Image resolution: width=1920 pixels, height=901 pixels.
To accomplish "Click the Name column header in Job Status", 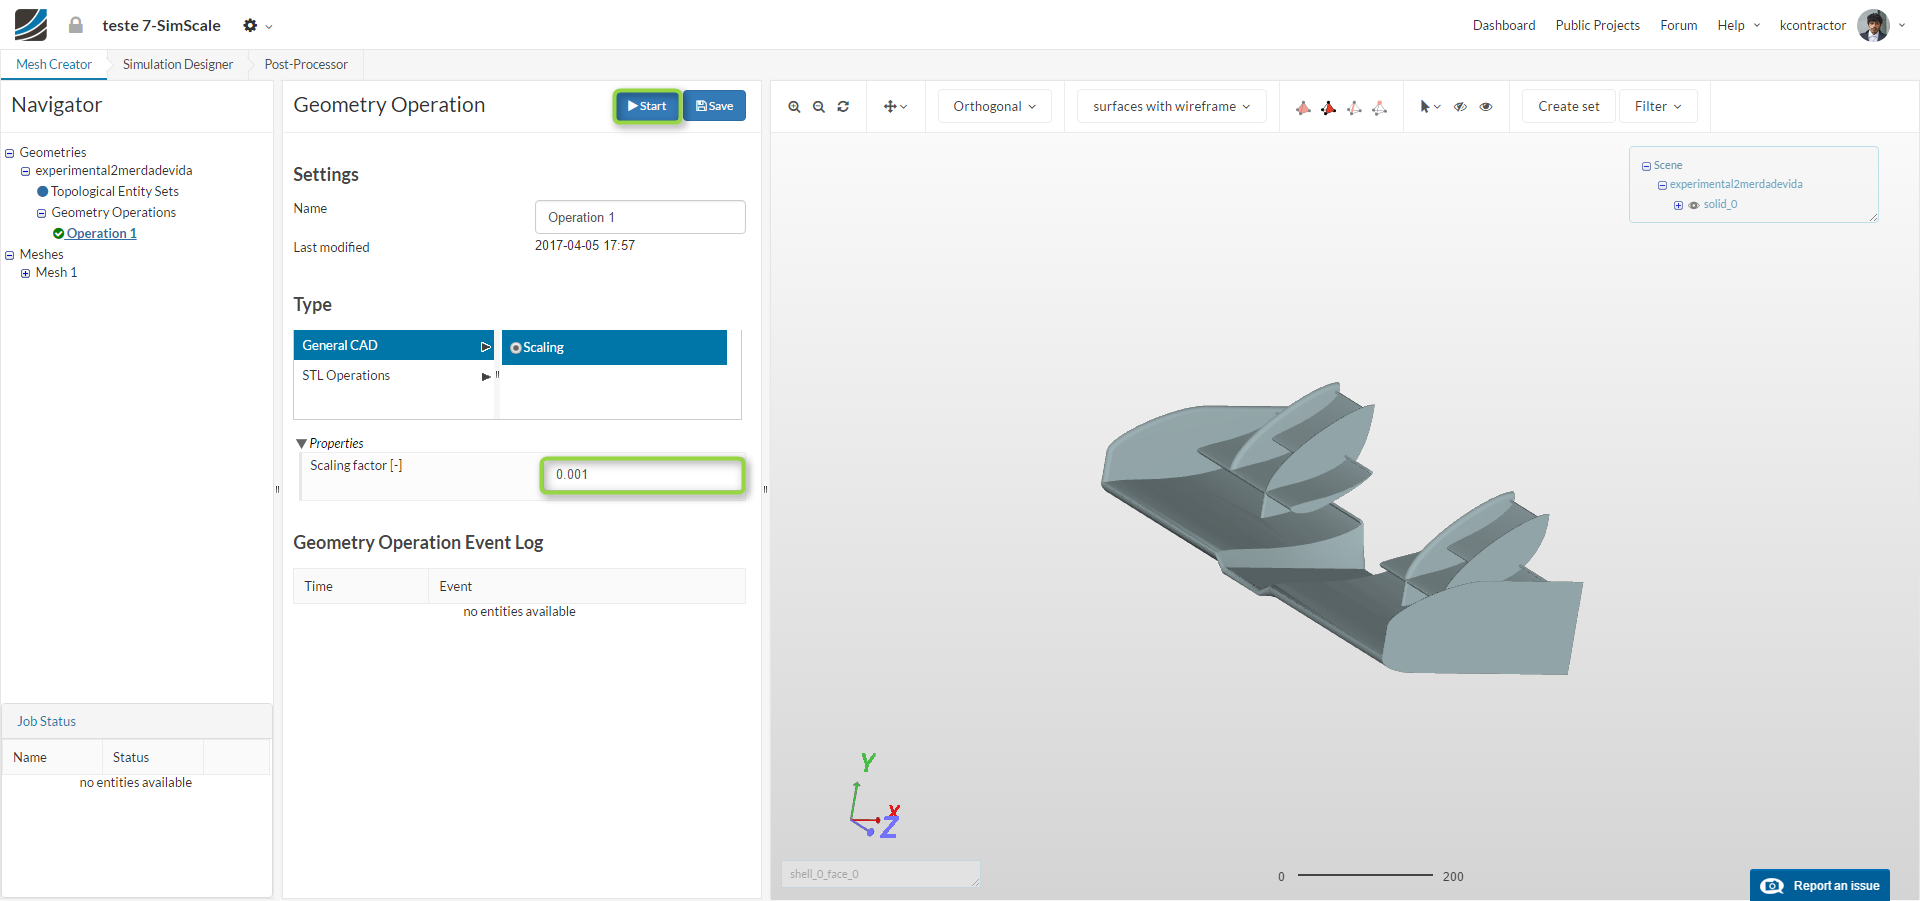I will (x=52, y=757).
